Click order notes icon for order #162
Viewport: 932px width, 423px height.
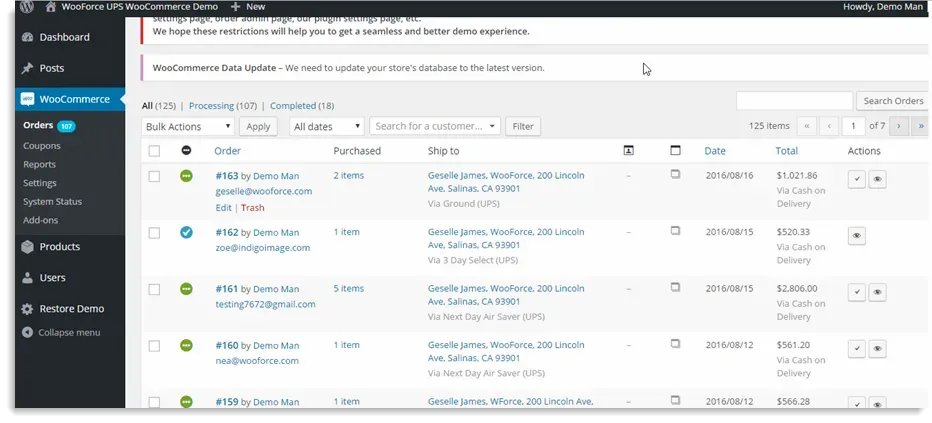coord(675,231)
